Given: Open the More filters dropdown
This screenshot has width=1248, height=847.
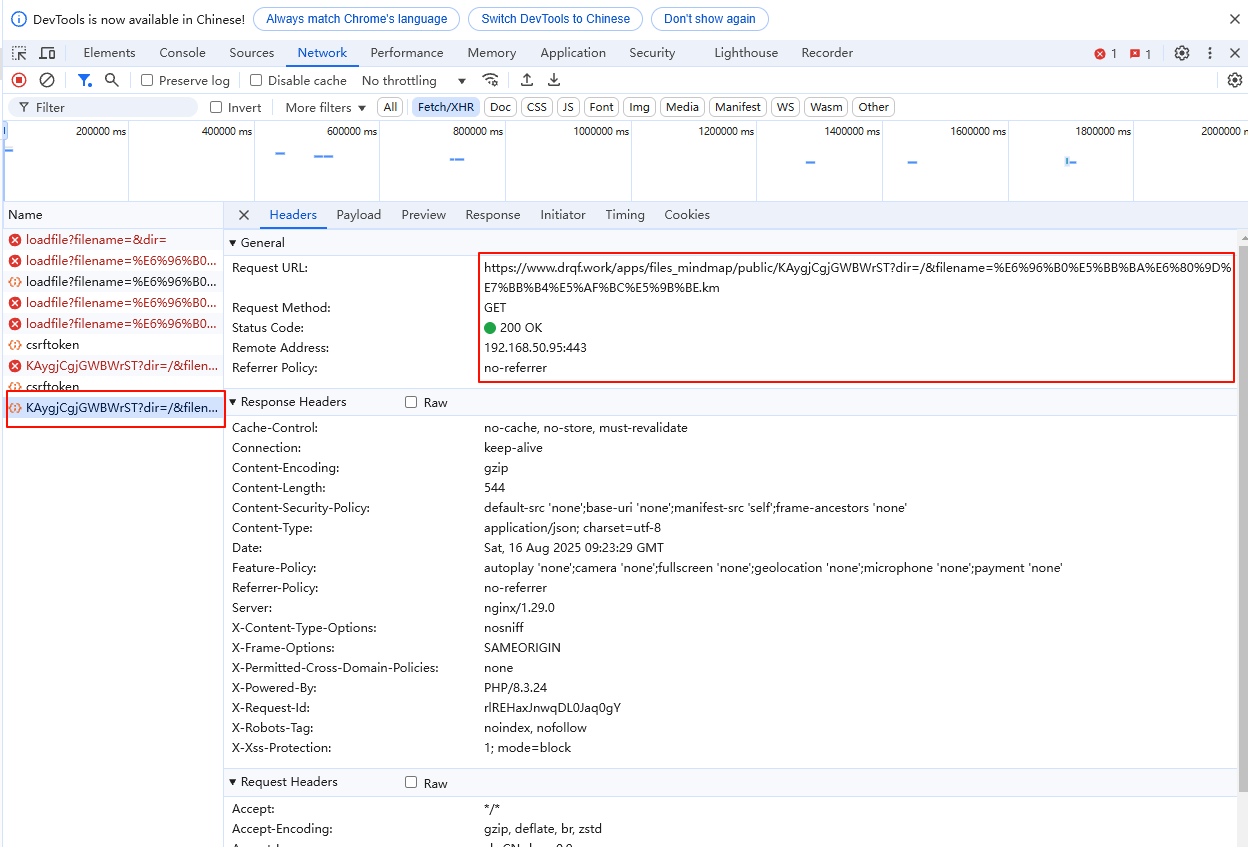Looking at the screenshot, I should click(x=326, y=107).
